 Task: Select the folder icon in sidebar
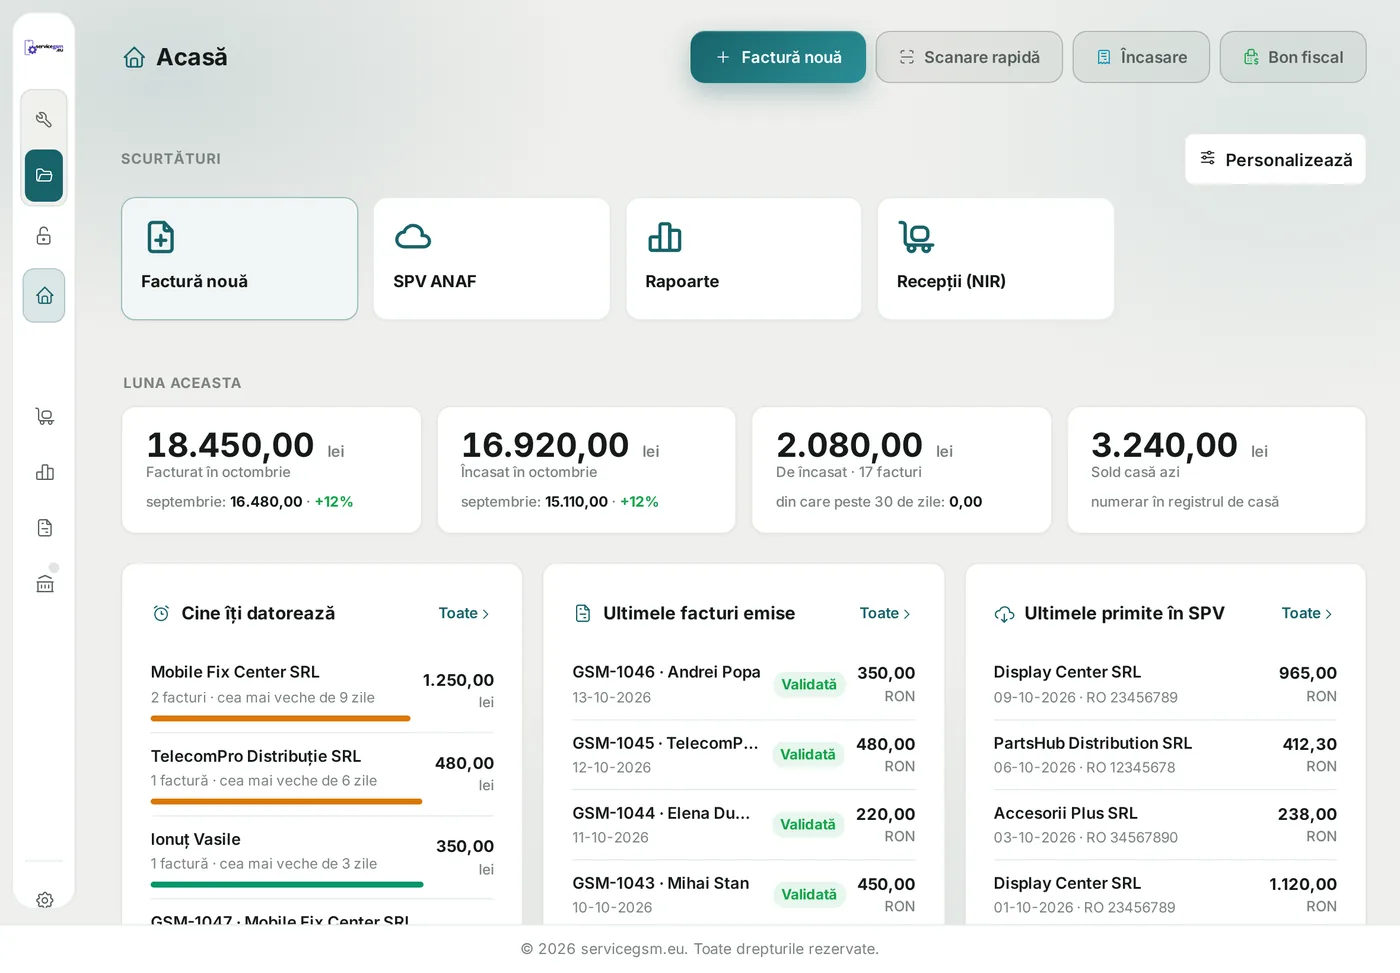[x=44, y=176]
